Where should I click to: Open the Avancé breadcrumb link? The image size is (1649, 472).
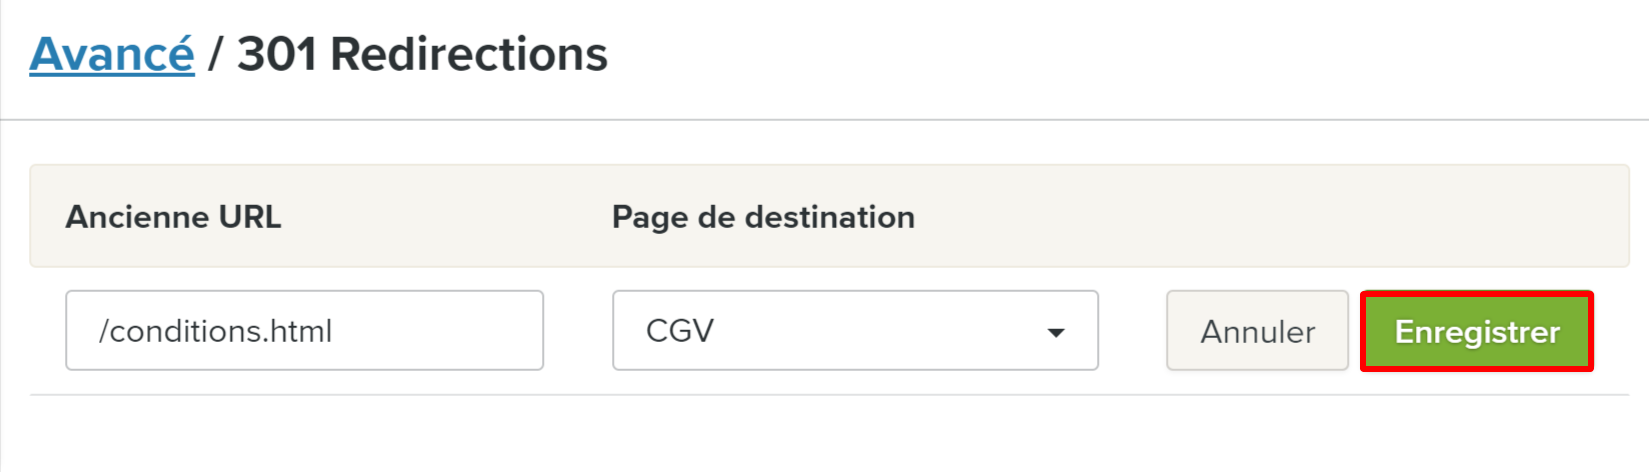[112, 54]
